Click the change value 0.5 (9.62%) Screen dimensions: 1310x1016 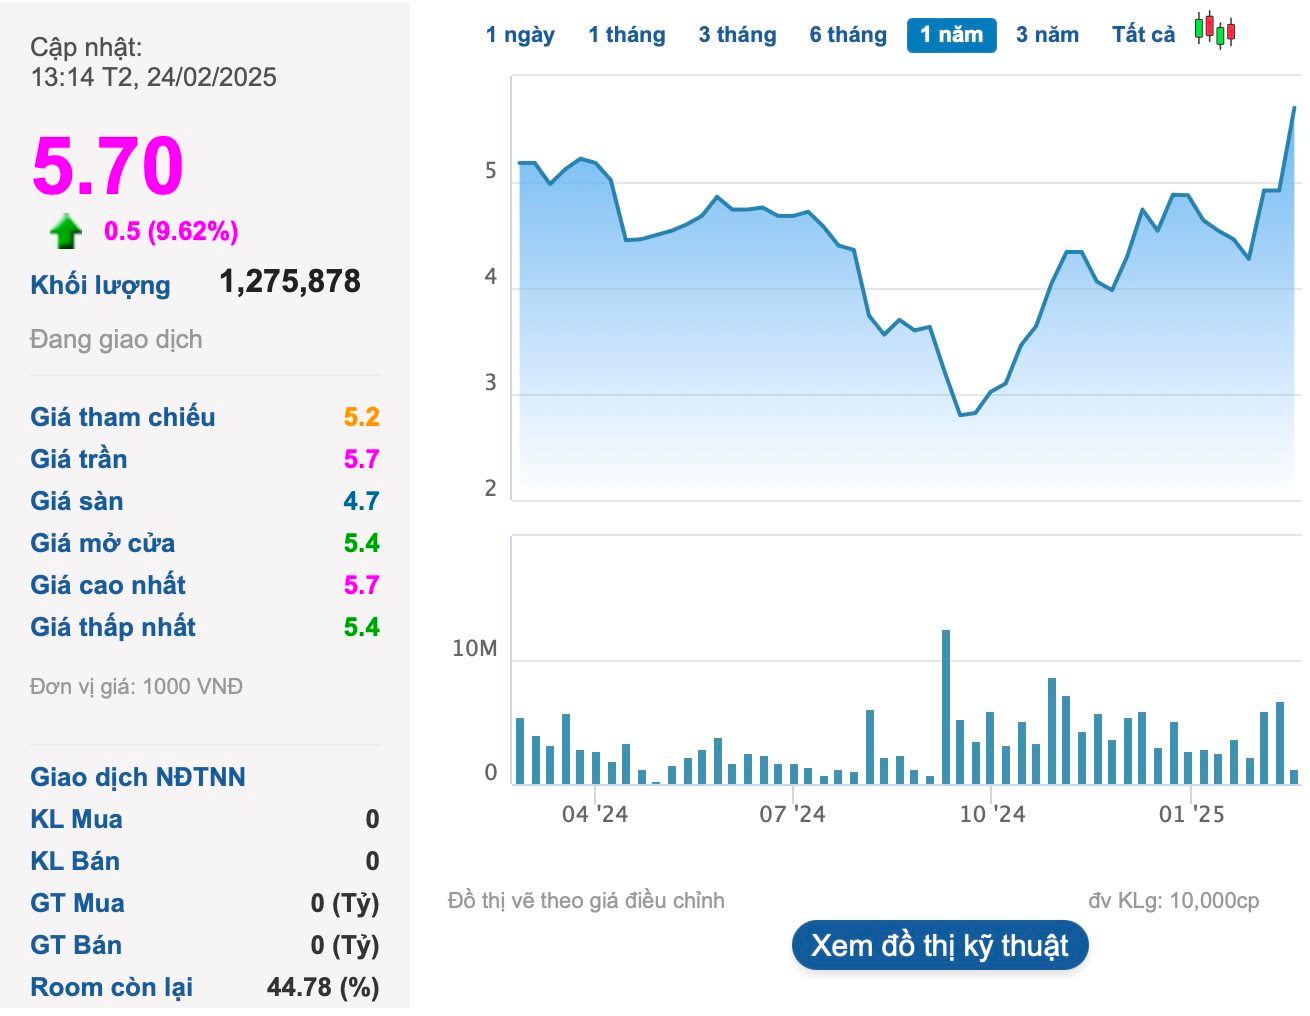pyautogui.click(x=171, y=232)
